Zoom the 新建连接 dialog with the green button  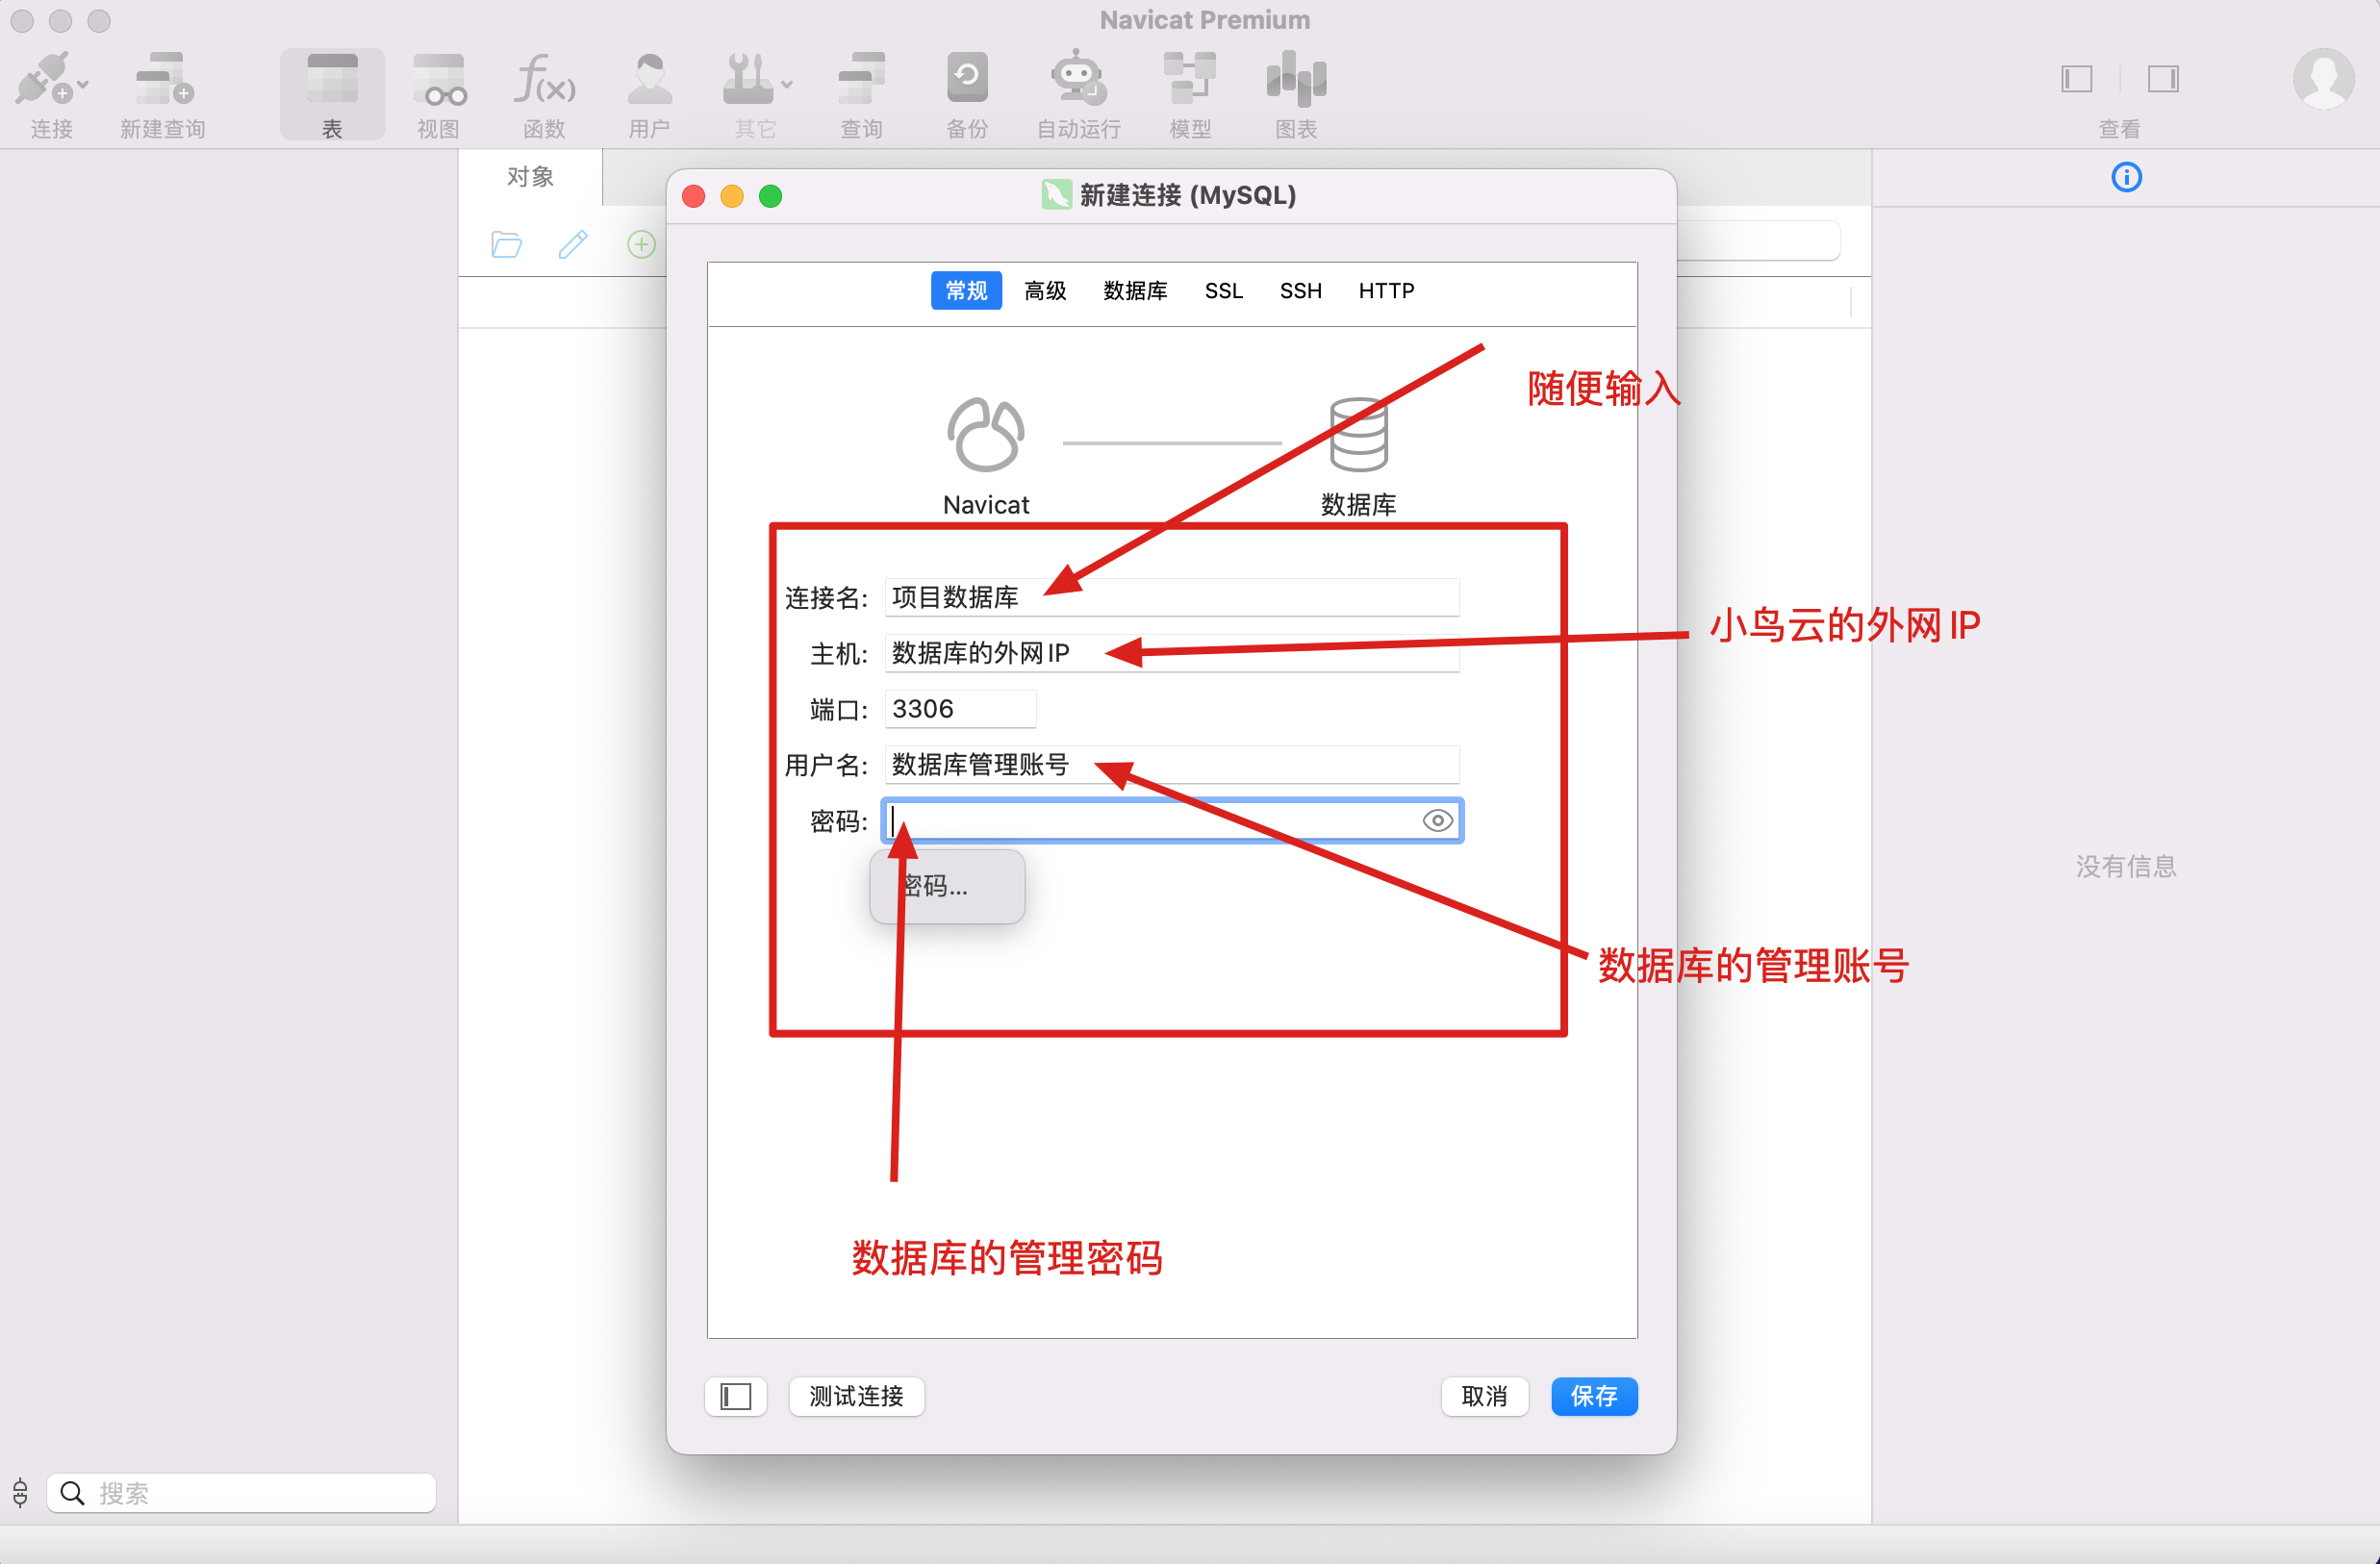(770, 196)
